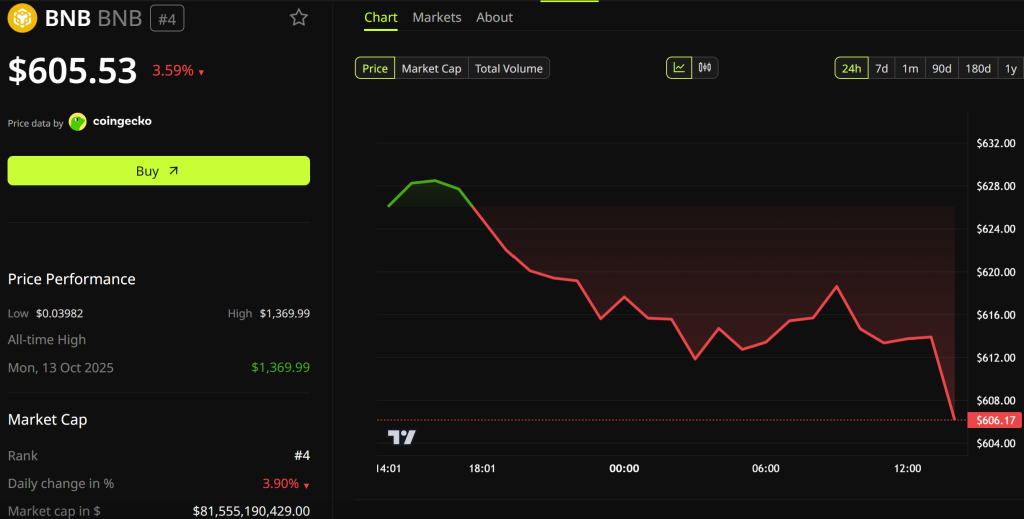Click the 06:00 time axis label
Image resolution: width=1024 pixels, height=519 pixels.
tap(766, 469)
